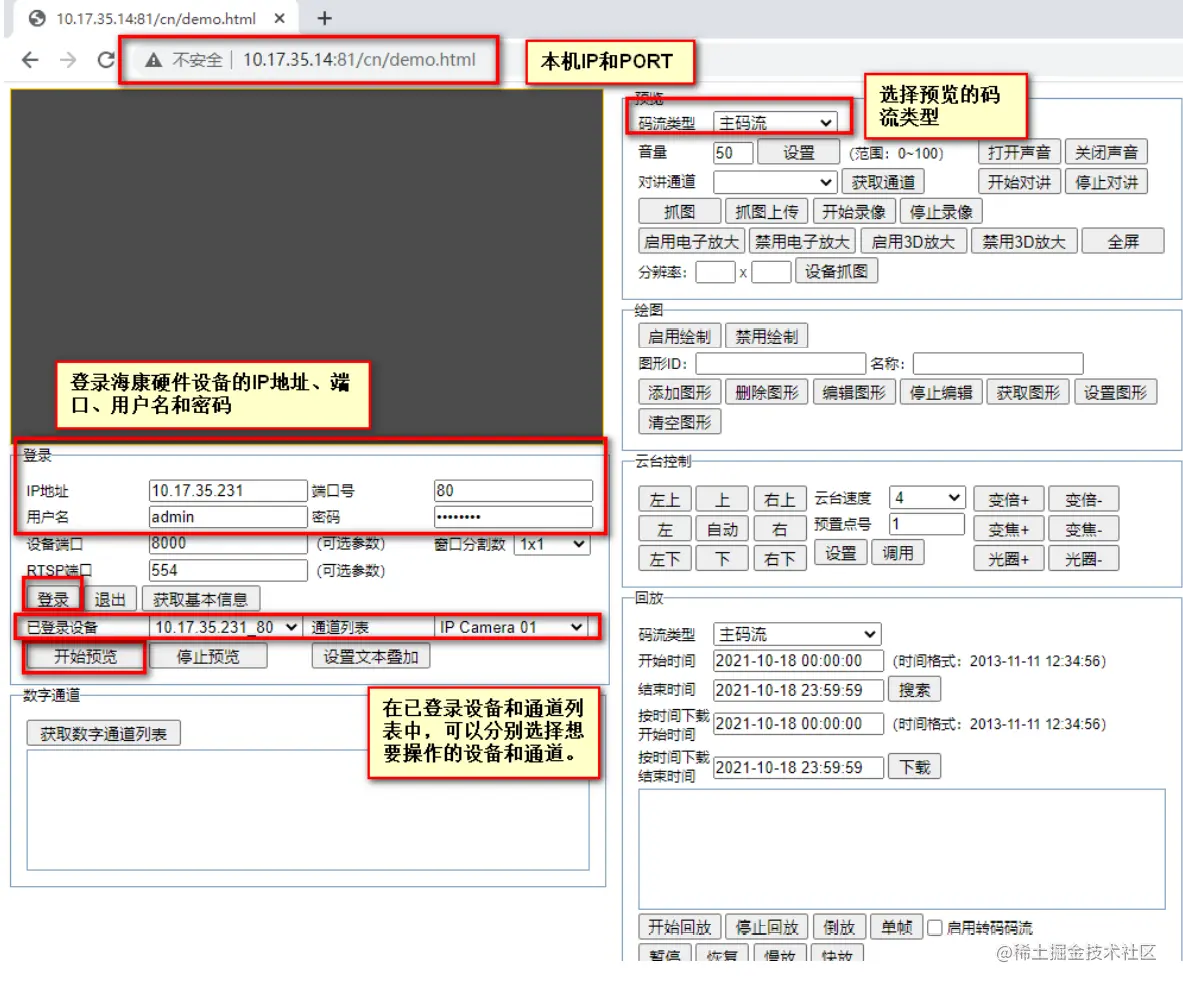This screenshot has width=1183, height=989.
Task: Click 全屏 button
Action: [x=1123, y=241]
